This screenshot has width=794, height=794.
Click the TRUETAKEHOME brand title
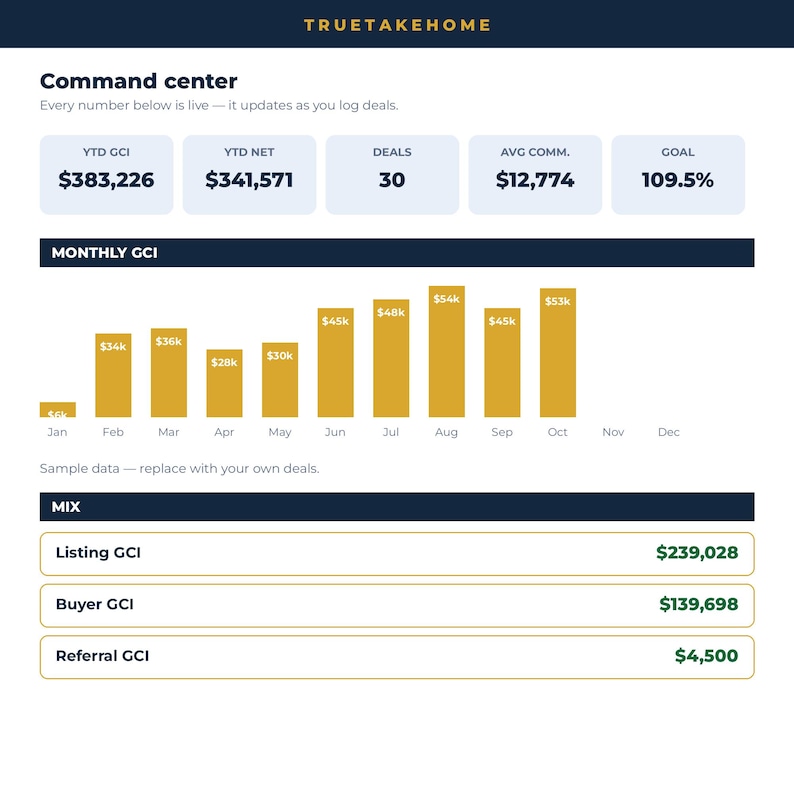click(397, 25)
